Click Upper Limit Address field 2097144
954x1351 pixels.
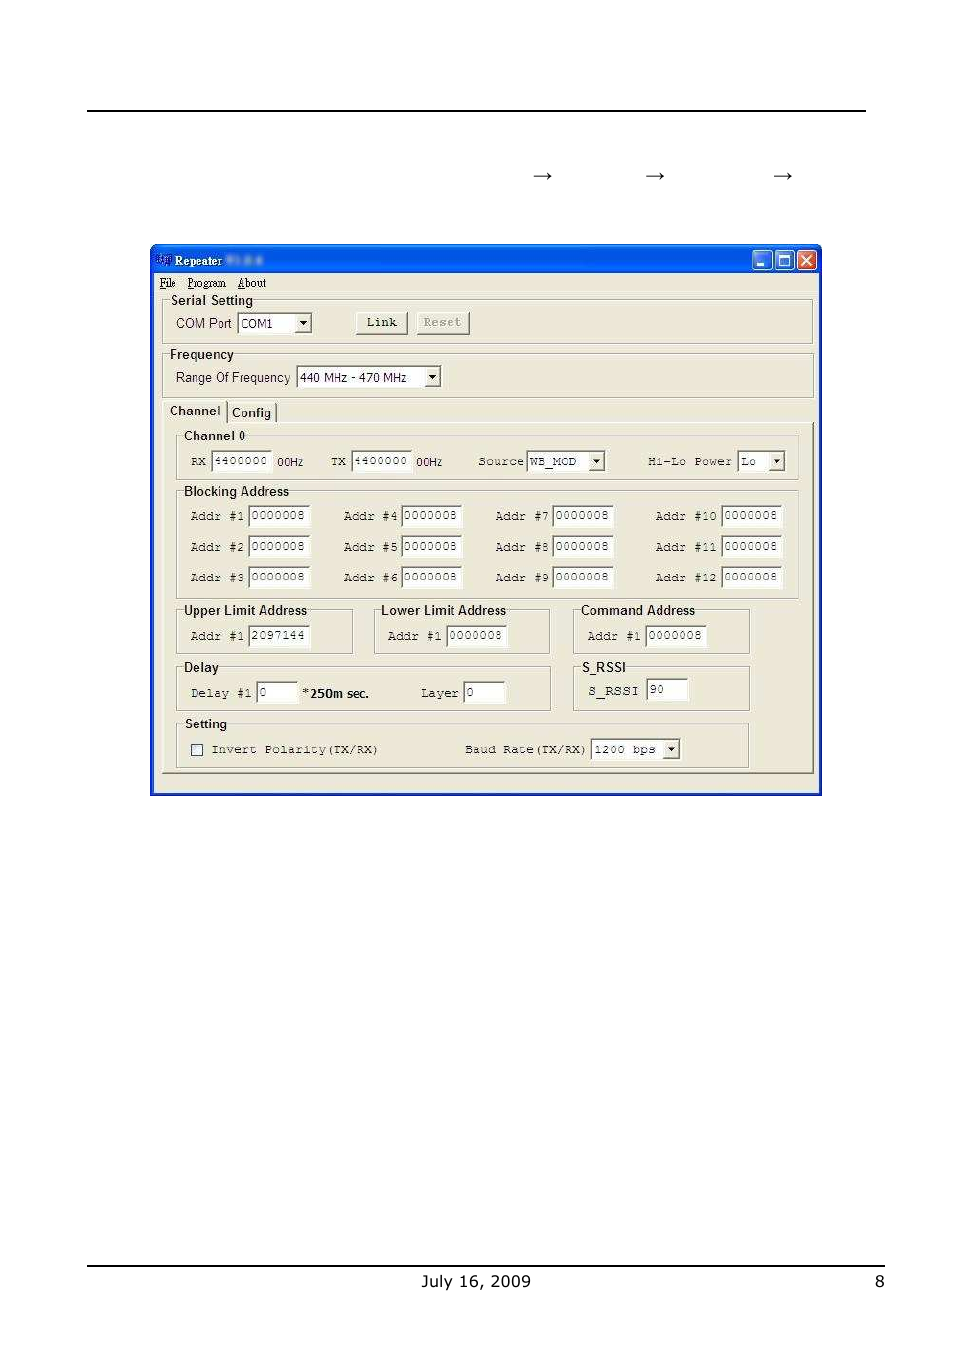tap(279, 636)
